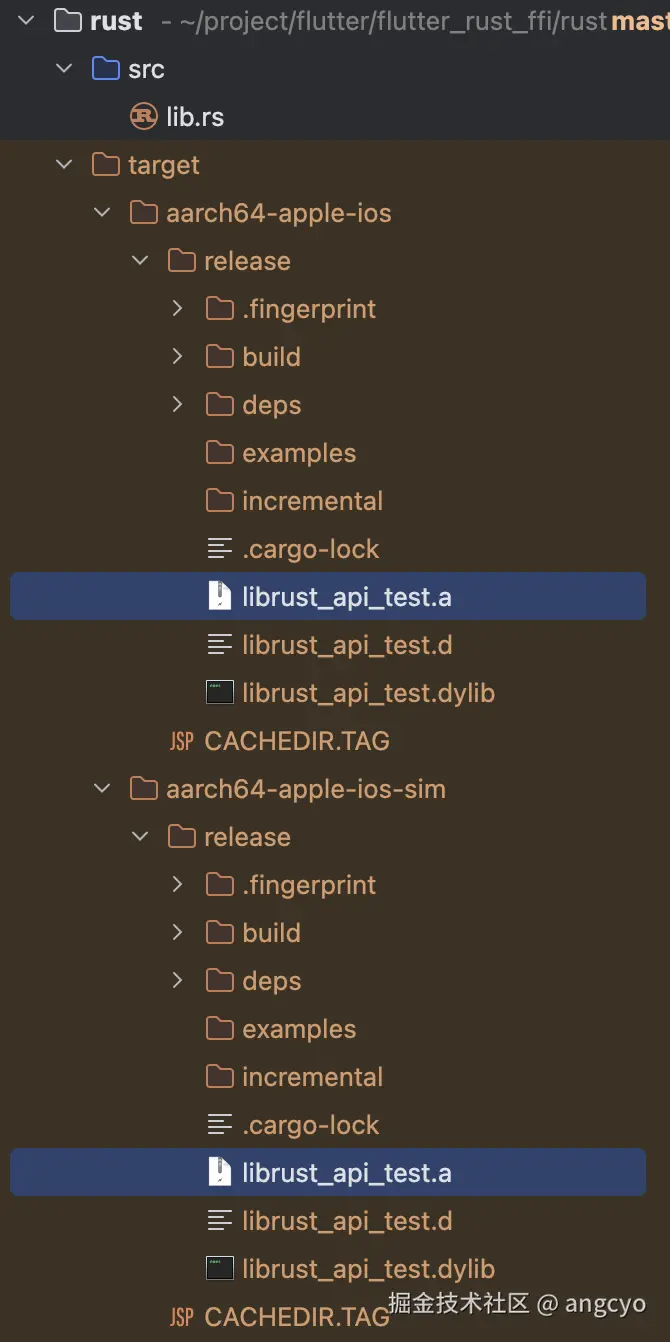Expand the deps folder under aarch64-apple-ios-sim

point(178,981)
